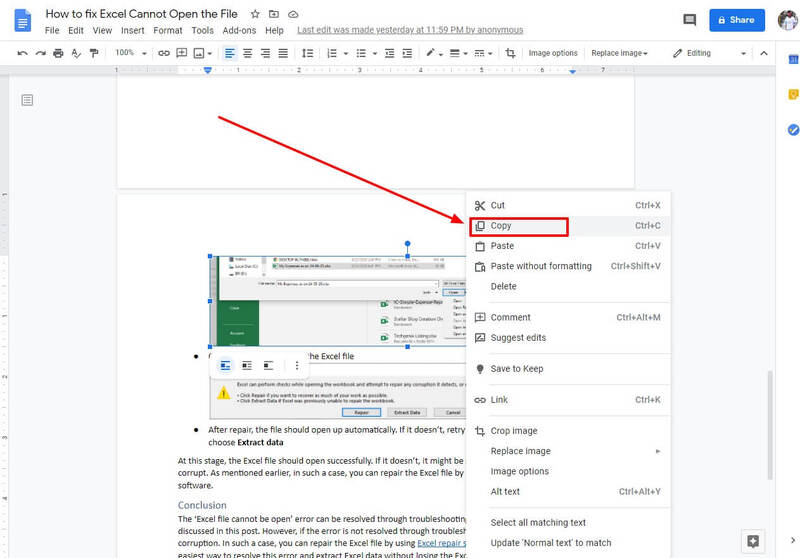Click the Insert image toolbar icon

[199, 53]
